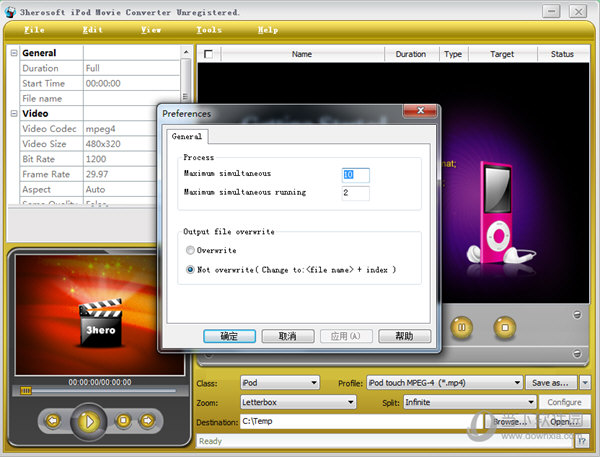Click the Type column header
600x457 pixels.
tap(453, 54)
